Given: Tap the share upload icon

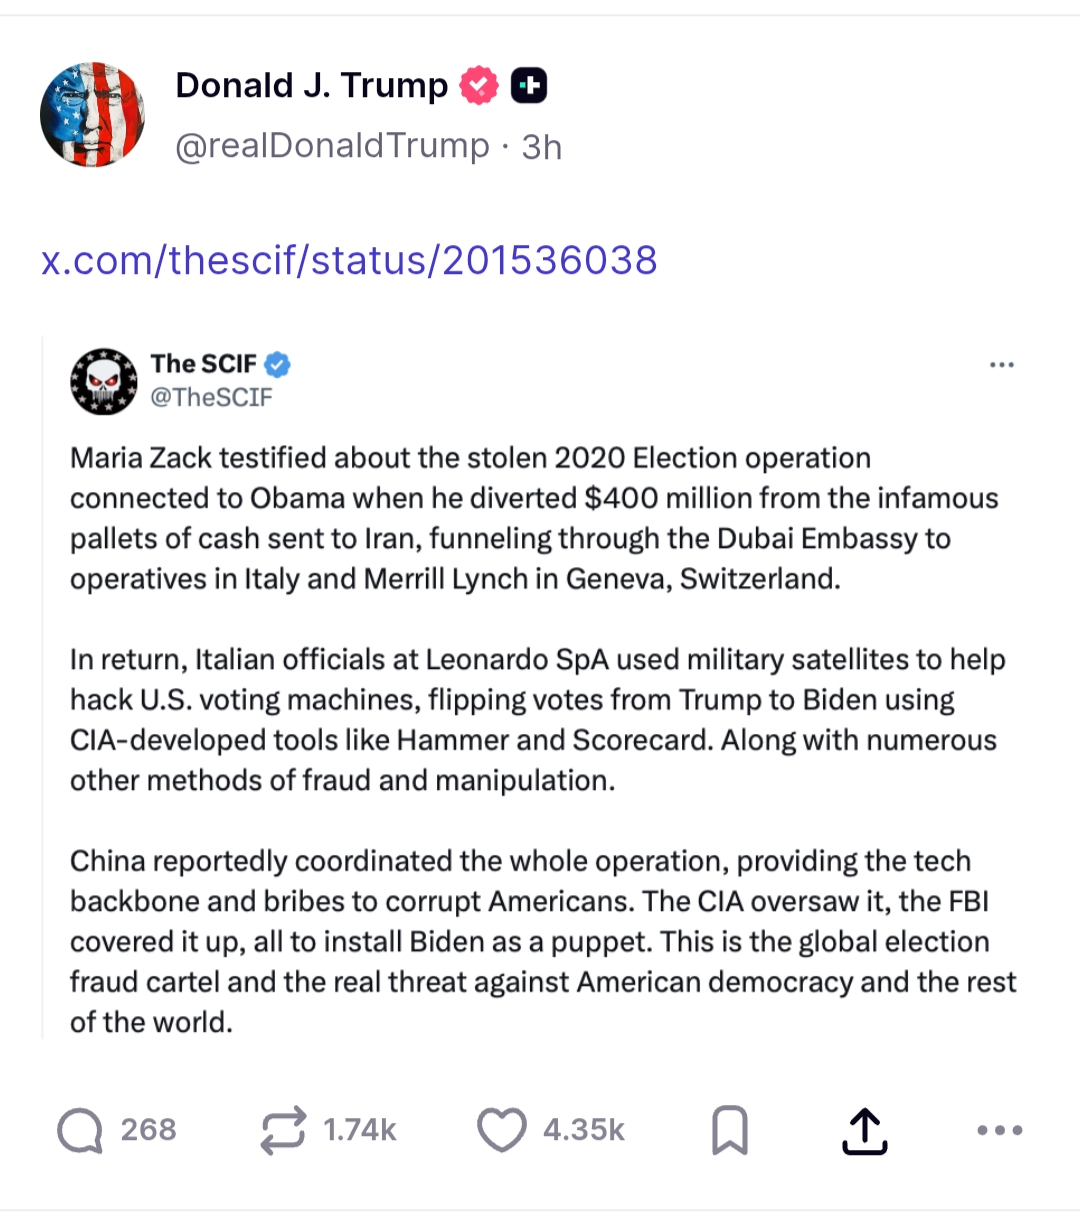Looking at the screenshot, I should (864, 1131).
